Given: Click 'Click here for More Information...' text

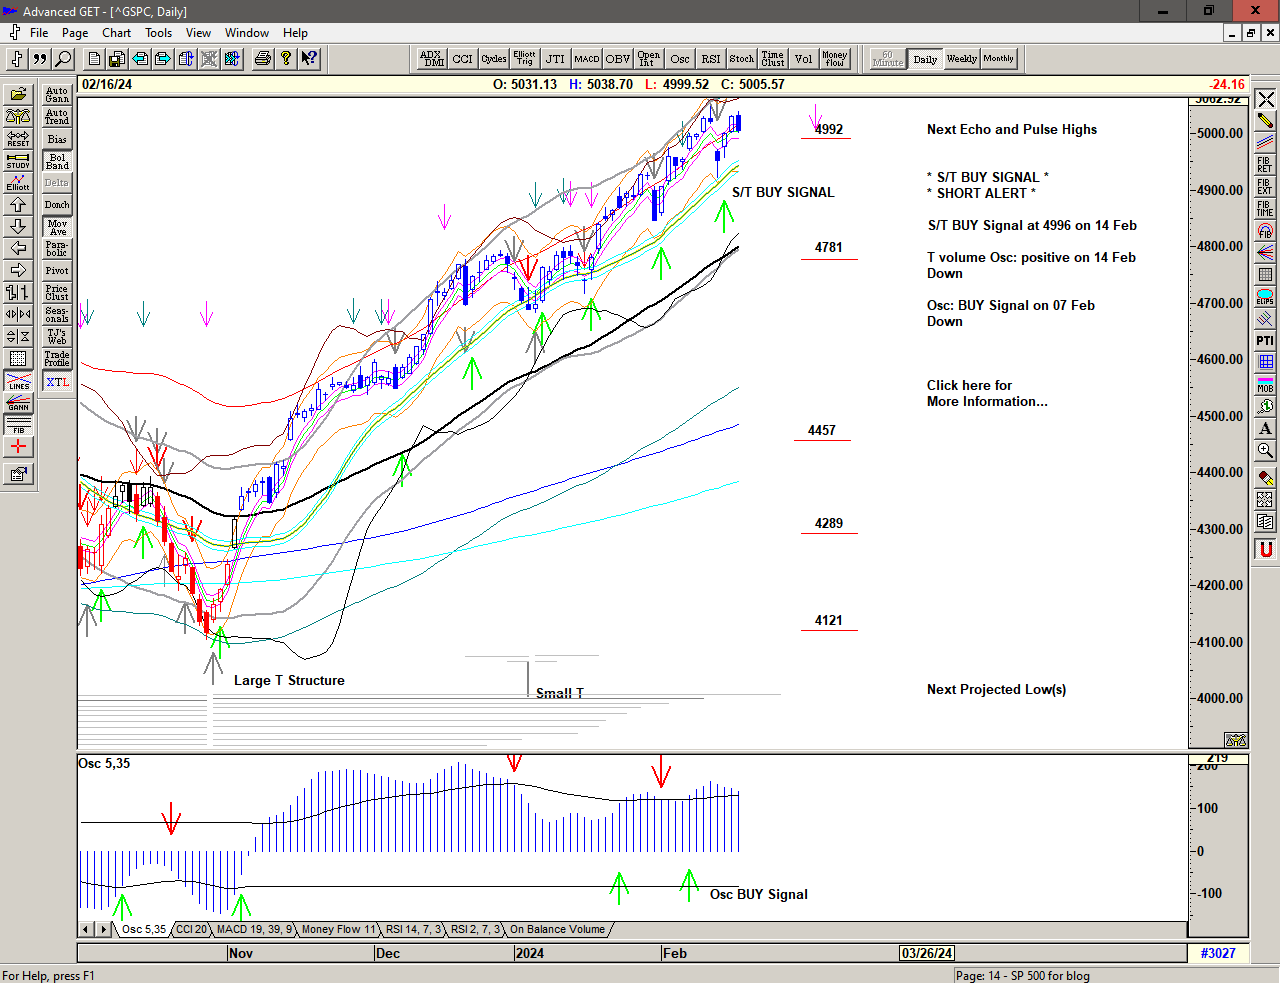Looking at the screenshot, I should [x=986, y=393].
